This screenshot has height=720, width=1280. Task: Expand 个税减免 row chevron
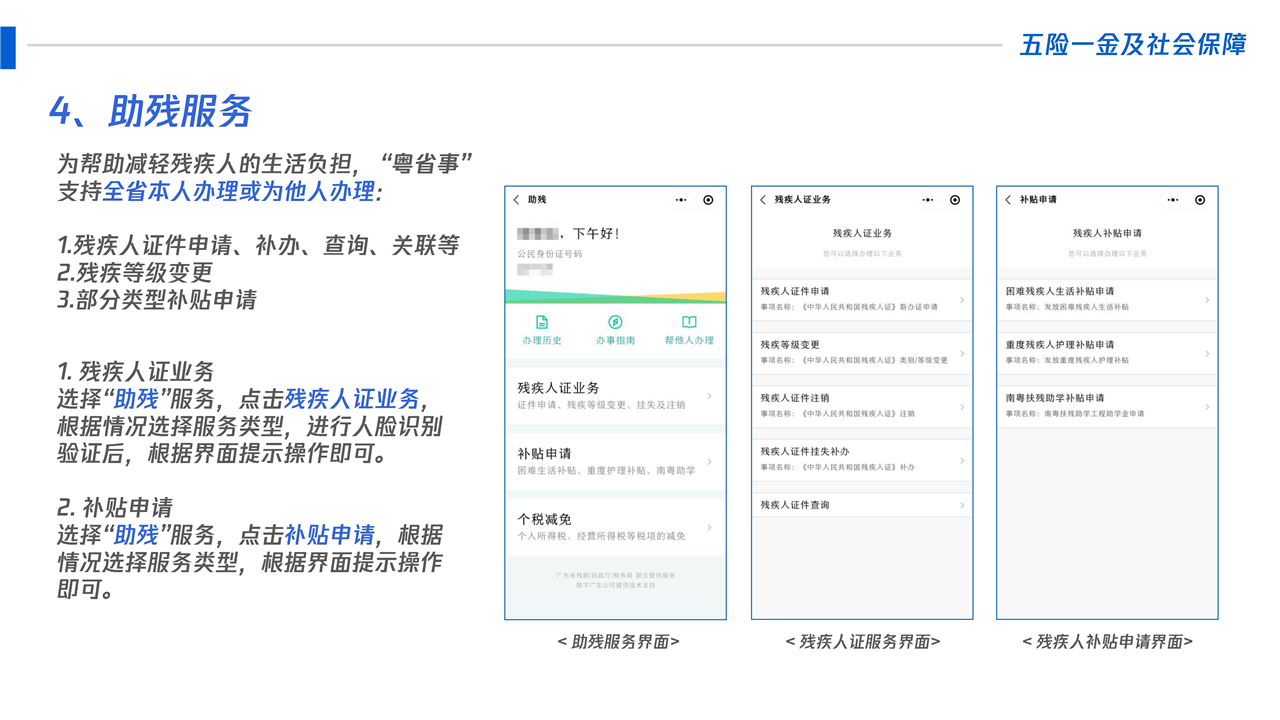710,528
